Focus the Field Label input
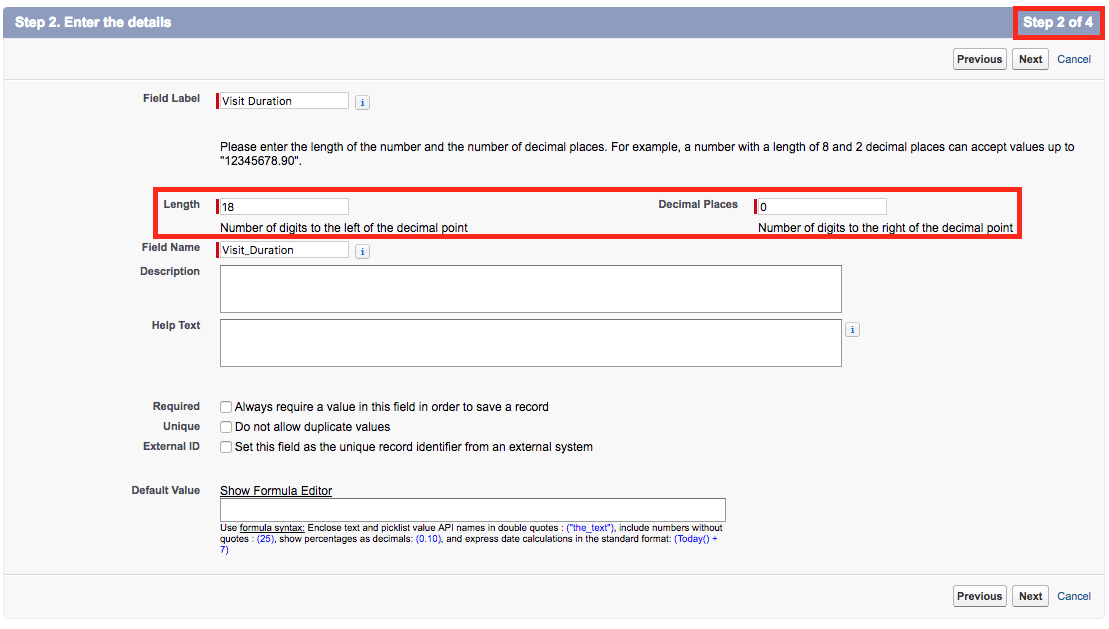1109x629 pixels. pyautogui.click(x=283, y=100)
